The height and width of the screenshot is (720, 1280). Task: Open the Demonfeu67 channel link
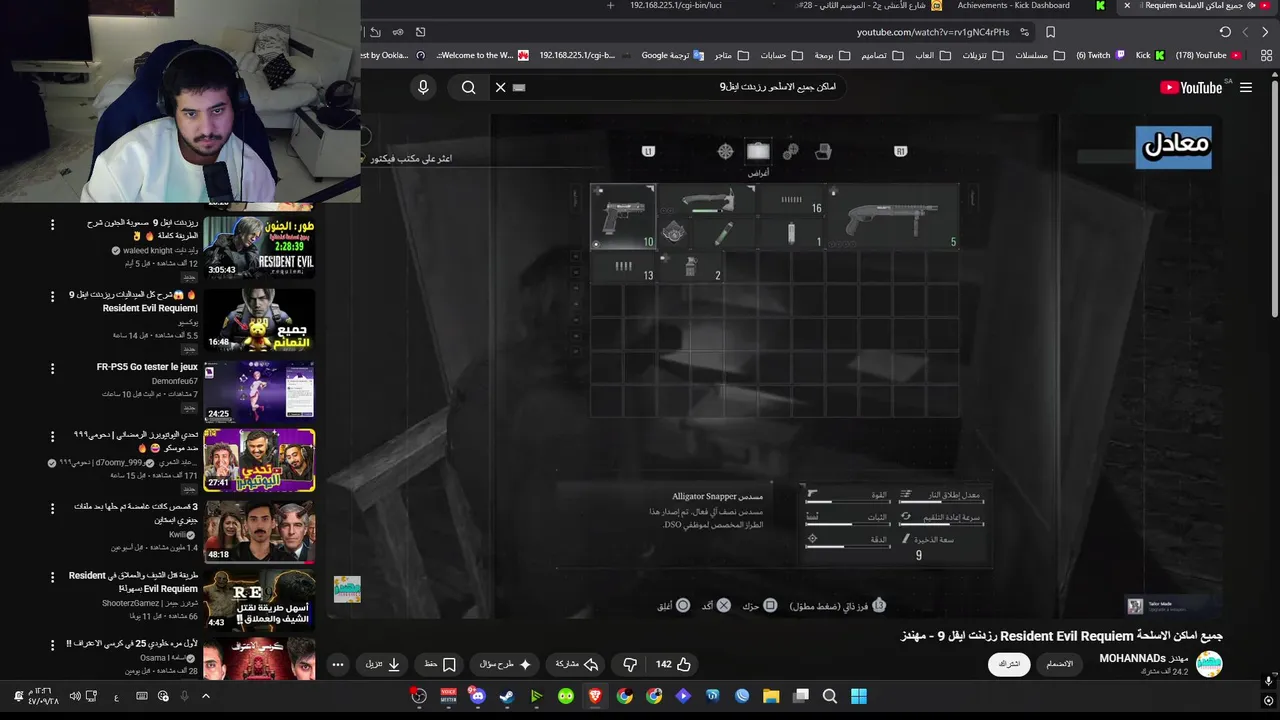[x=175, y=381]
